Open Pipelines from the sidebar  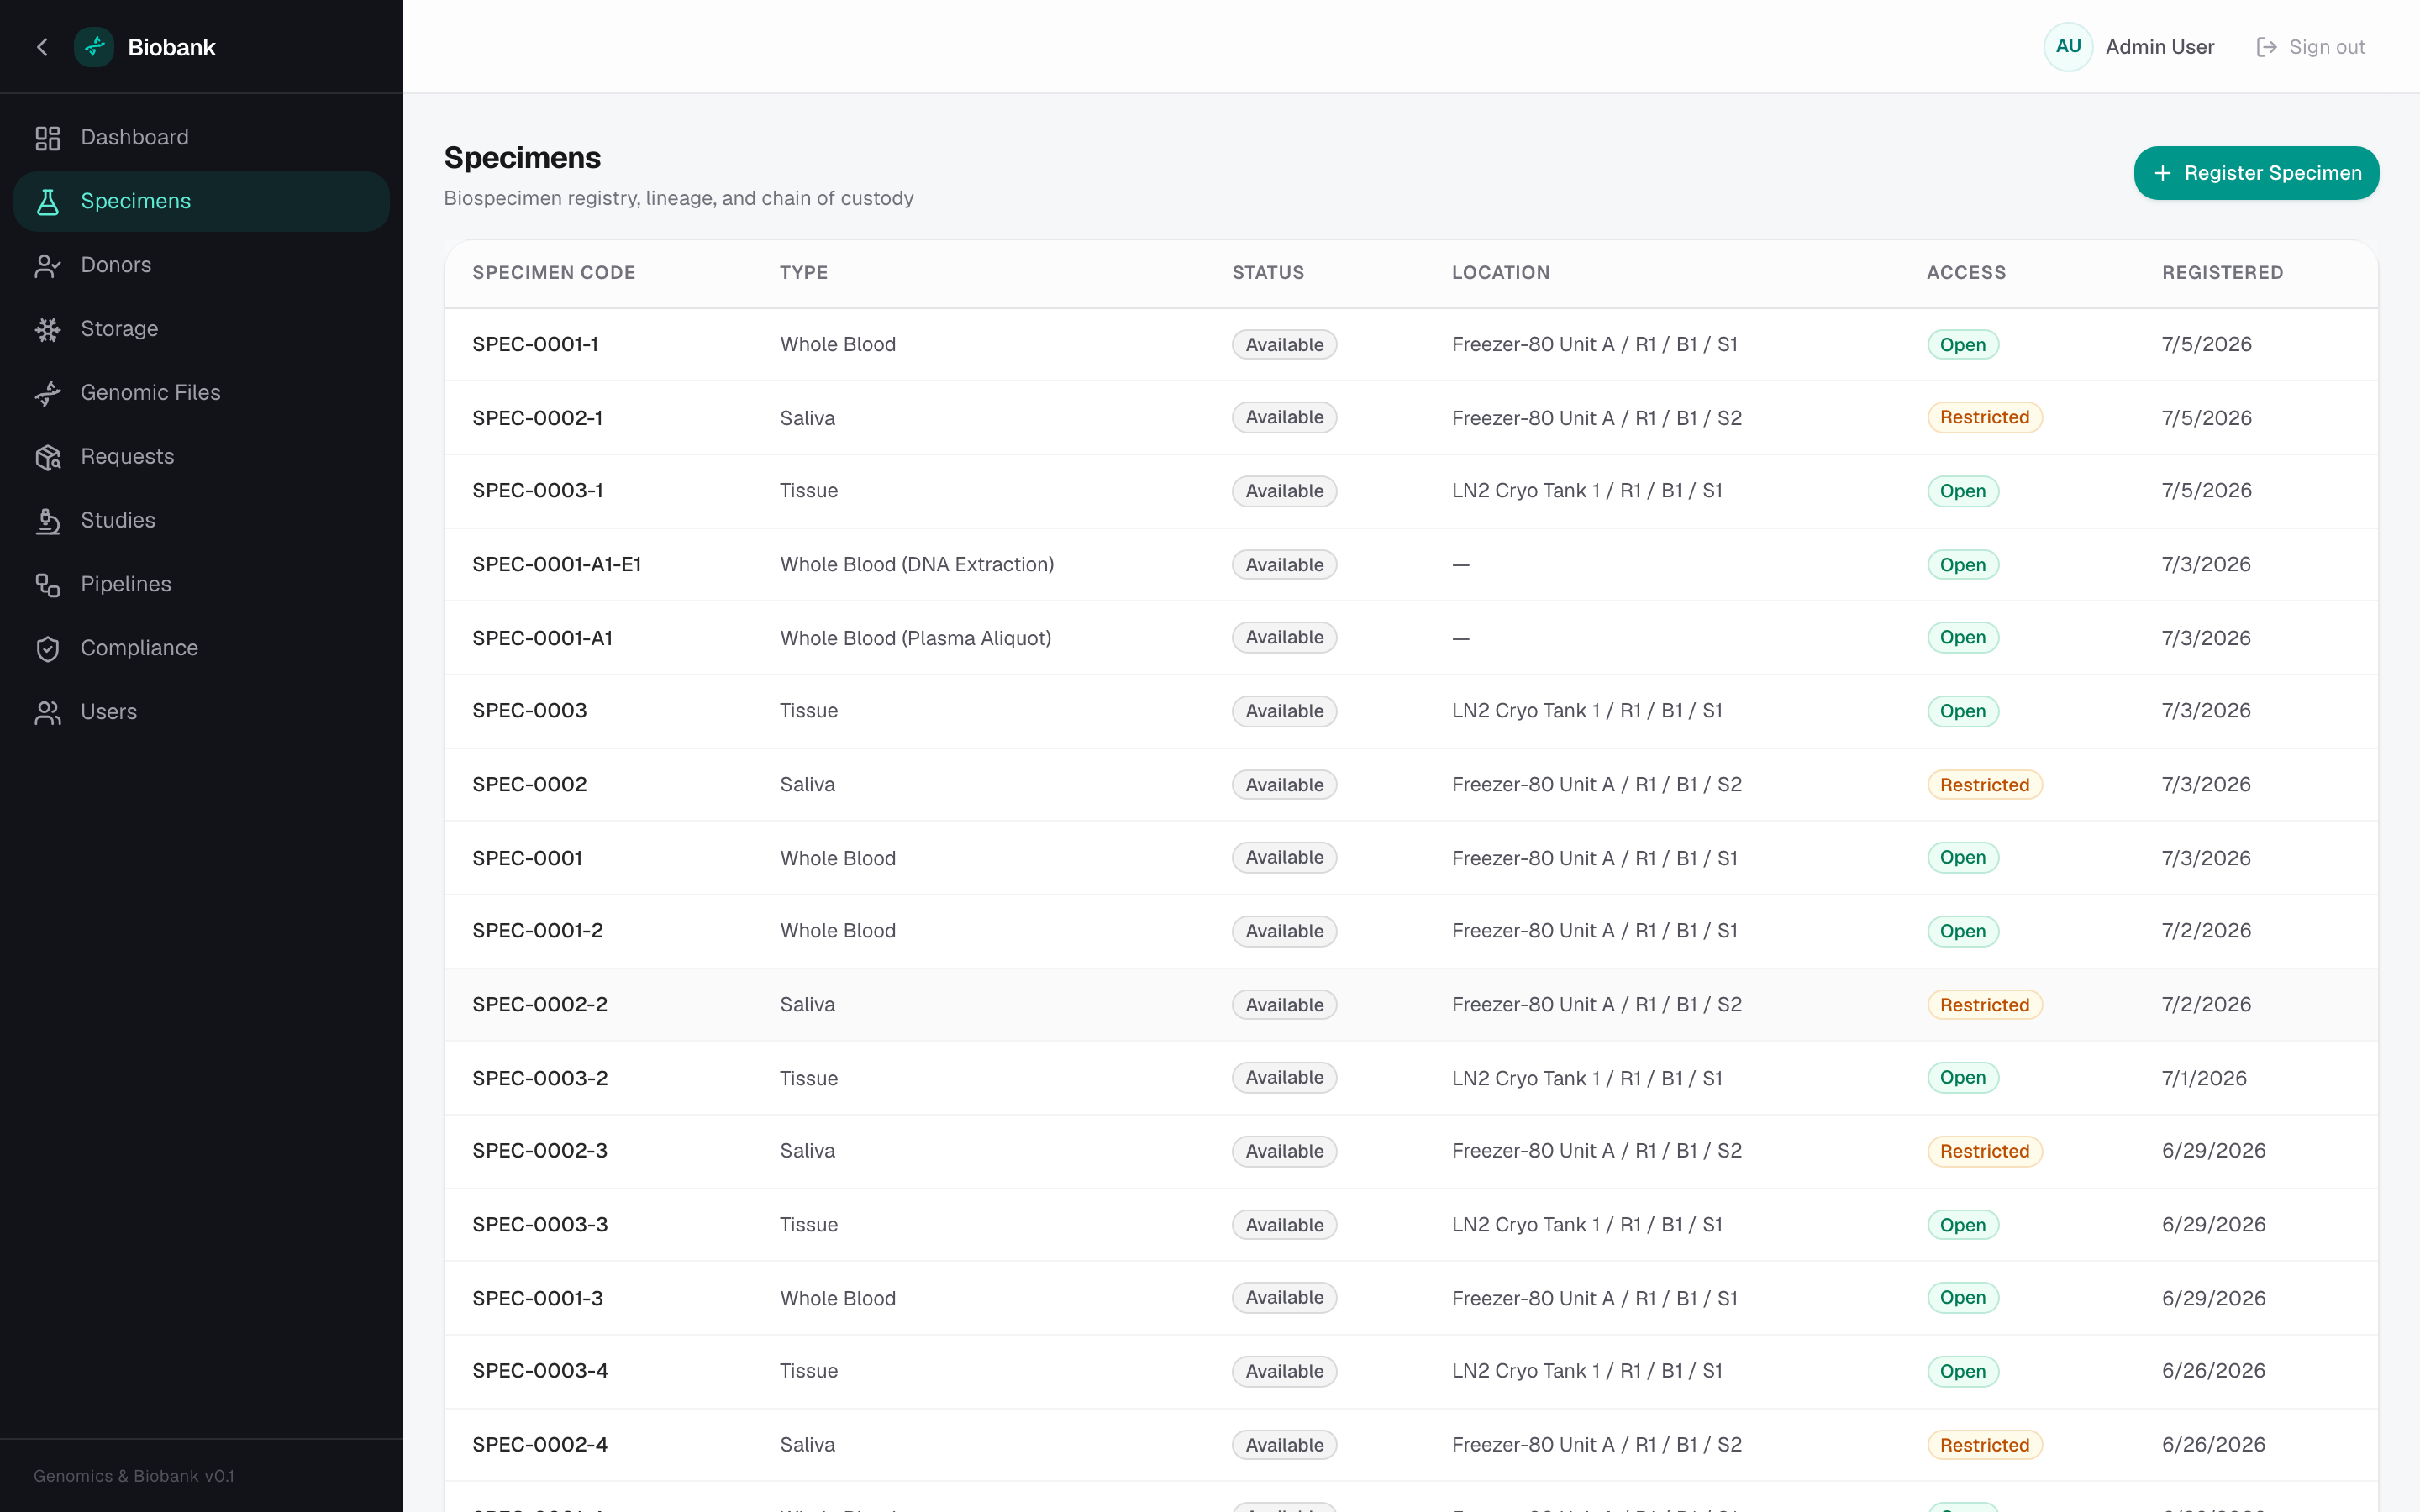[201, 585]
